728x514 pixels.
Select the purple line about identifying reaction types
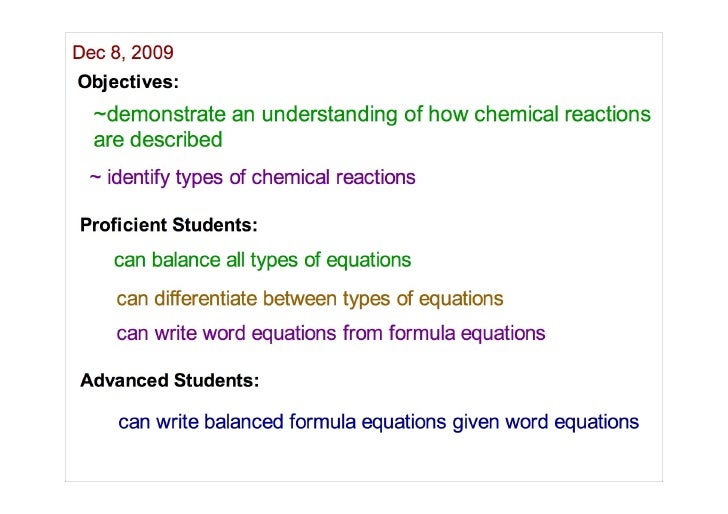(252, 178)
